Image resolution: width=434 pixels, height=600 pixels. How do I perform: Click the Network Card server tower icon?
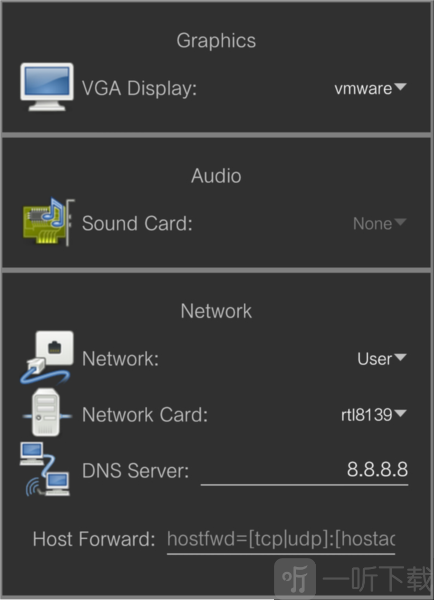pos(47,412)
